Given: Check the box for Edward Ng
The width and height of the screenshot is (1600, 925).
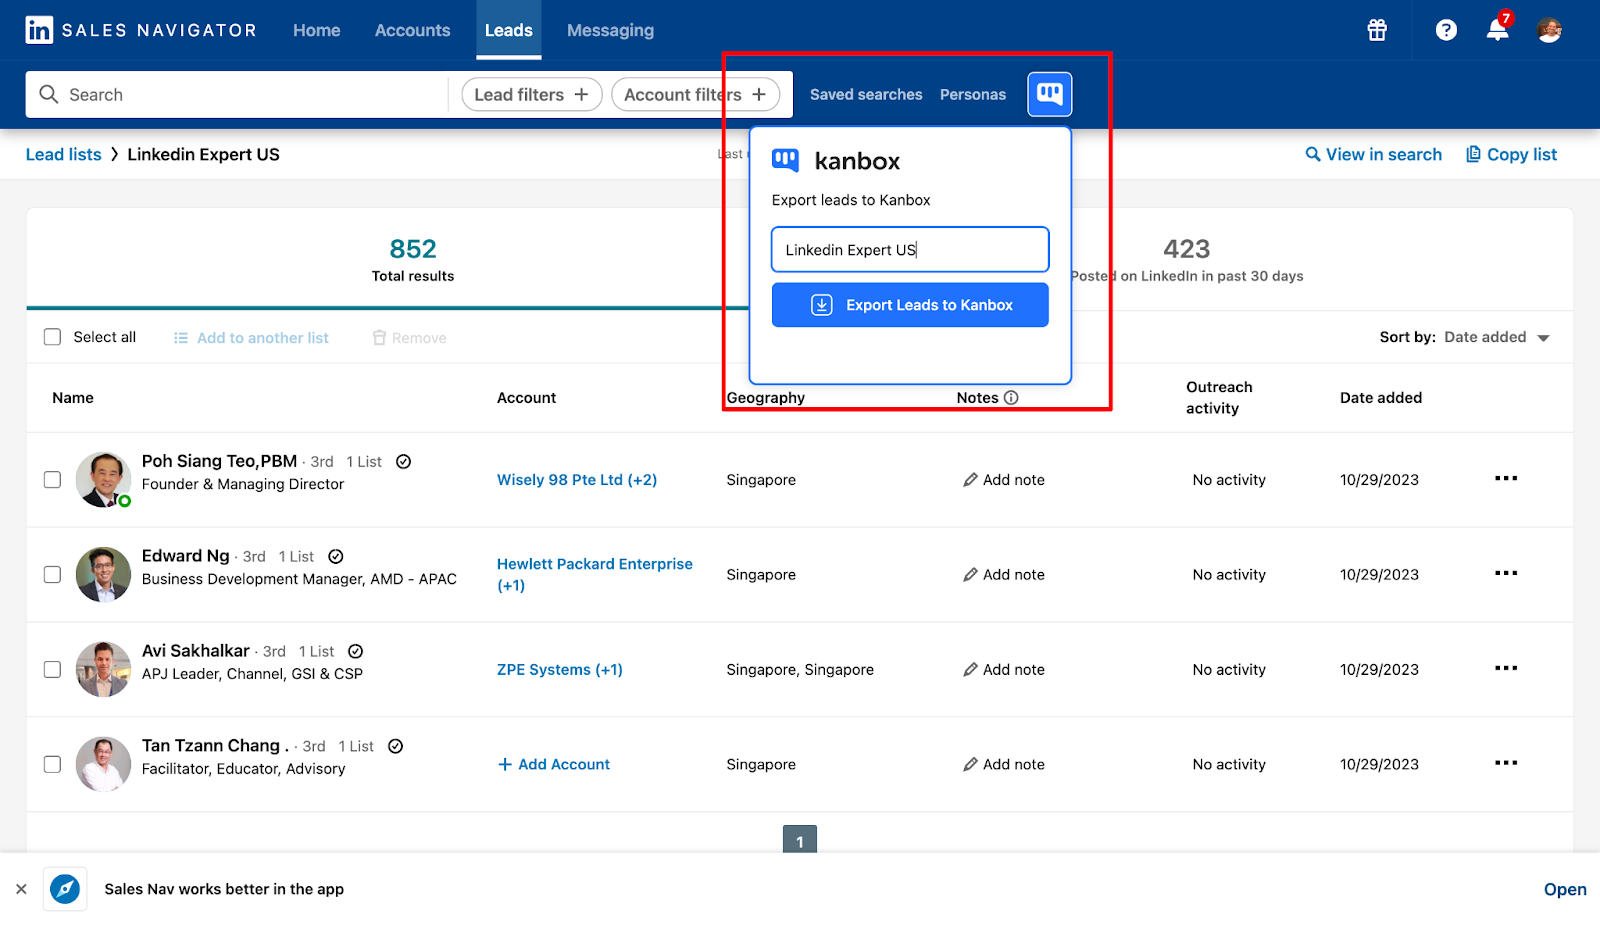Looking at the screenshot, I should 52,574.
